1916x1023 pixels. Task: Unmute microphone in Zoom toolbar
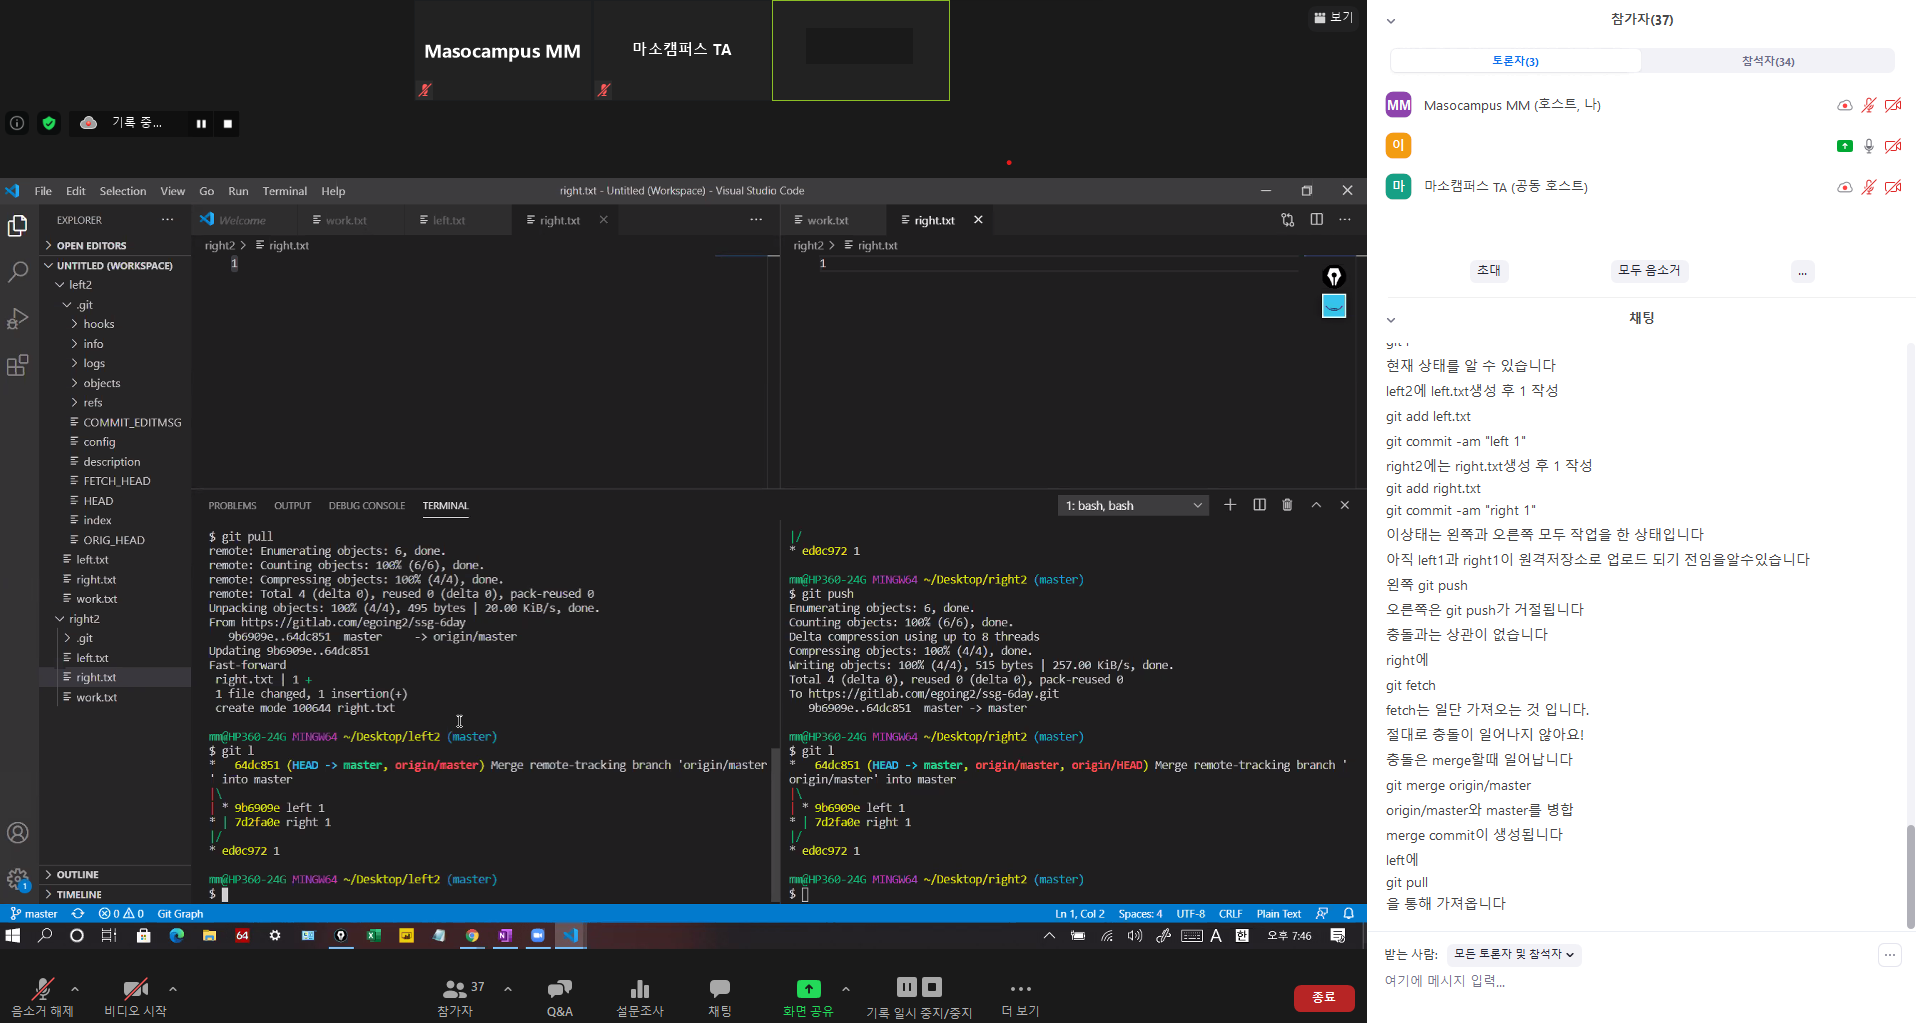tap(42, 996)
